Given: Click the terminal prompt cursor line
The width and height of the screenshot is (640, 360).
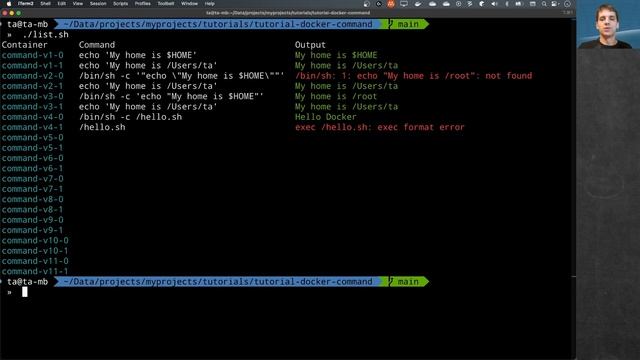Looking at the screenshot, I should (24, 291).
